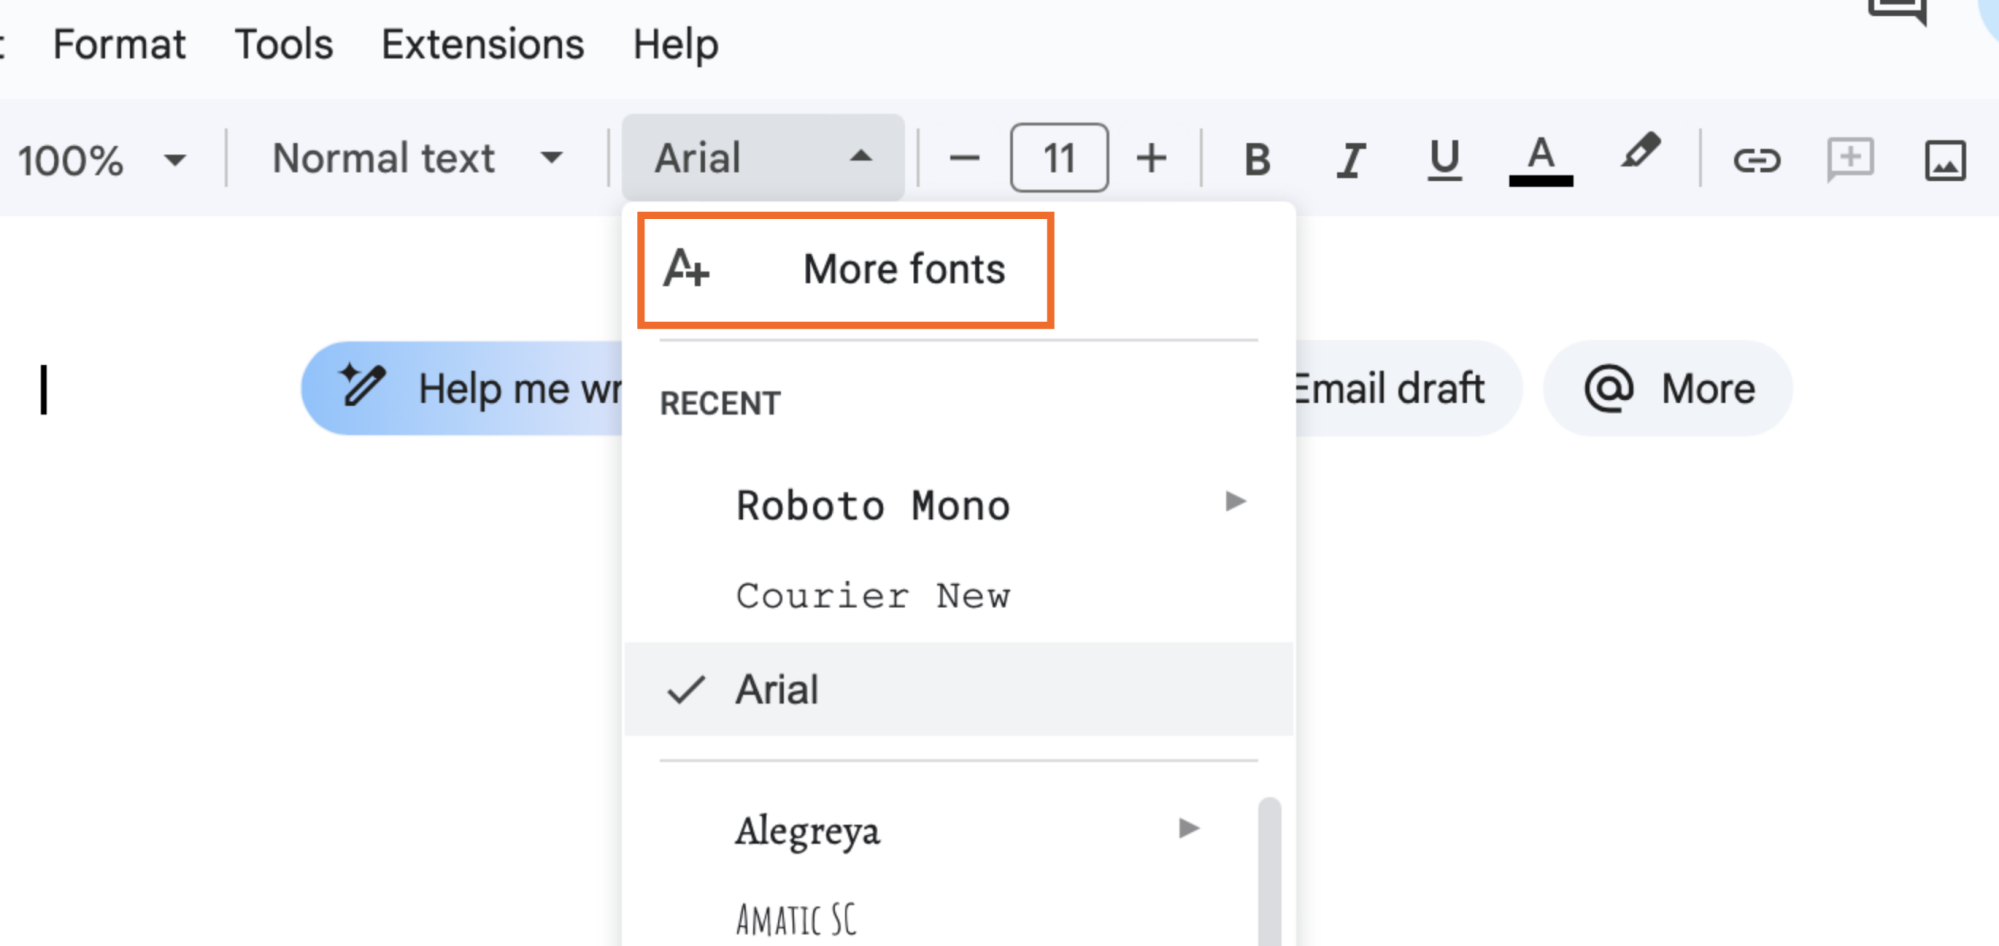Toggle bold formatting
The width and height of the screenshot is (1999, 946).
pos(1257,157)
